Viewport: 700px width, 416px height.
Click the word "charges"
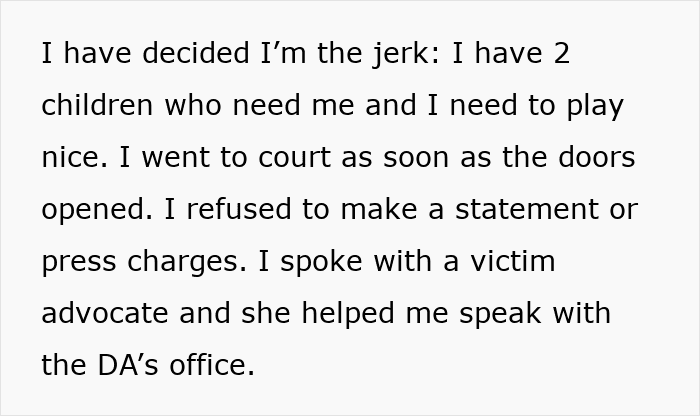coord(187,262)
